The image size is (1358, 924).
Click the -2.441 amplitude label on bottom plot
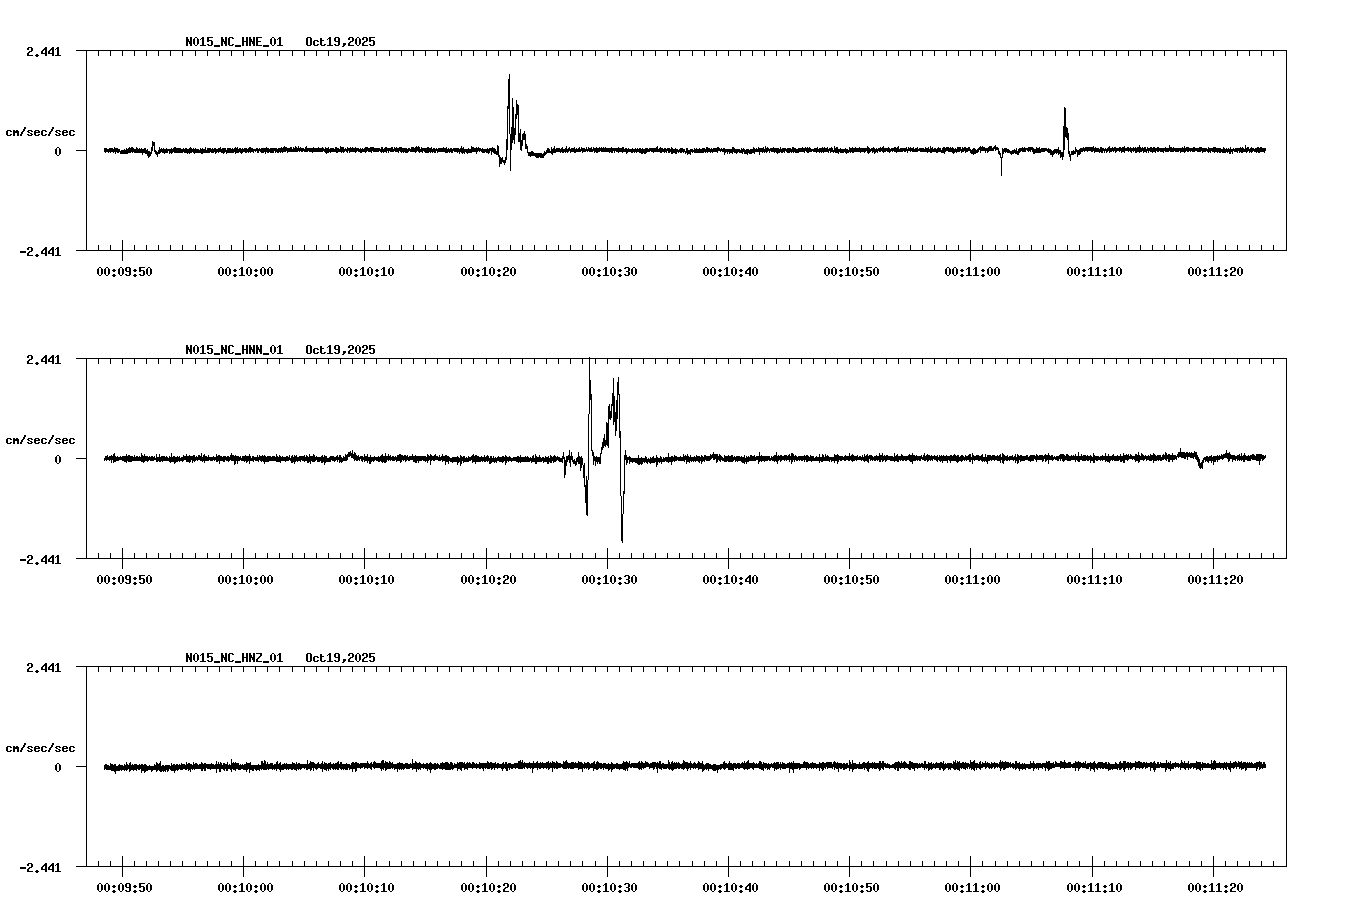pos(38,869)
